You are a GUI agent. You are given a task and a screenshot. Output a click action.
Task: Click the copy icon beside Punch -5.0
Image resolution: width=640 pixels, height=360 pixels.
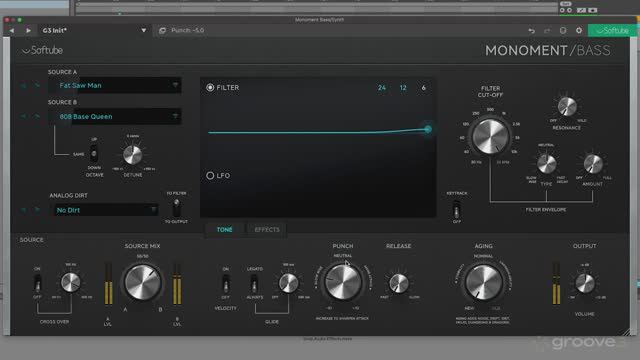162,30
